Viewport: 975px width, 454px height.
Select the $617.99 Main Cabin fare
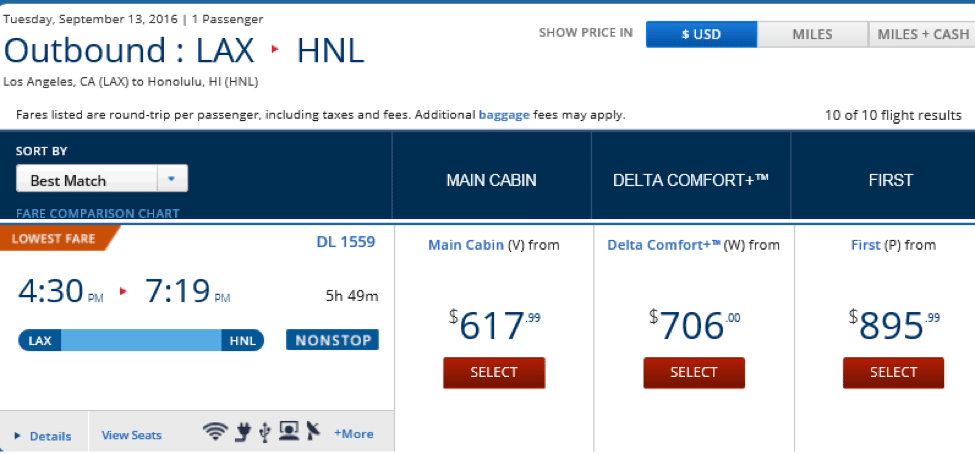(x=494, y=373)
